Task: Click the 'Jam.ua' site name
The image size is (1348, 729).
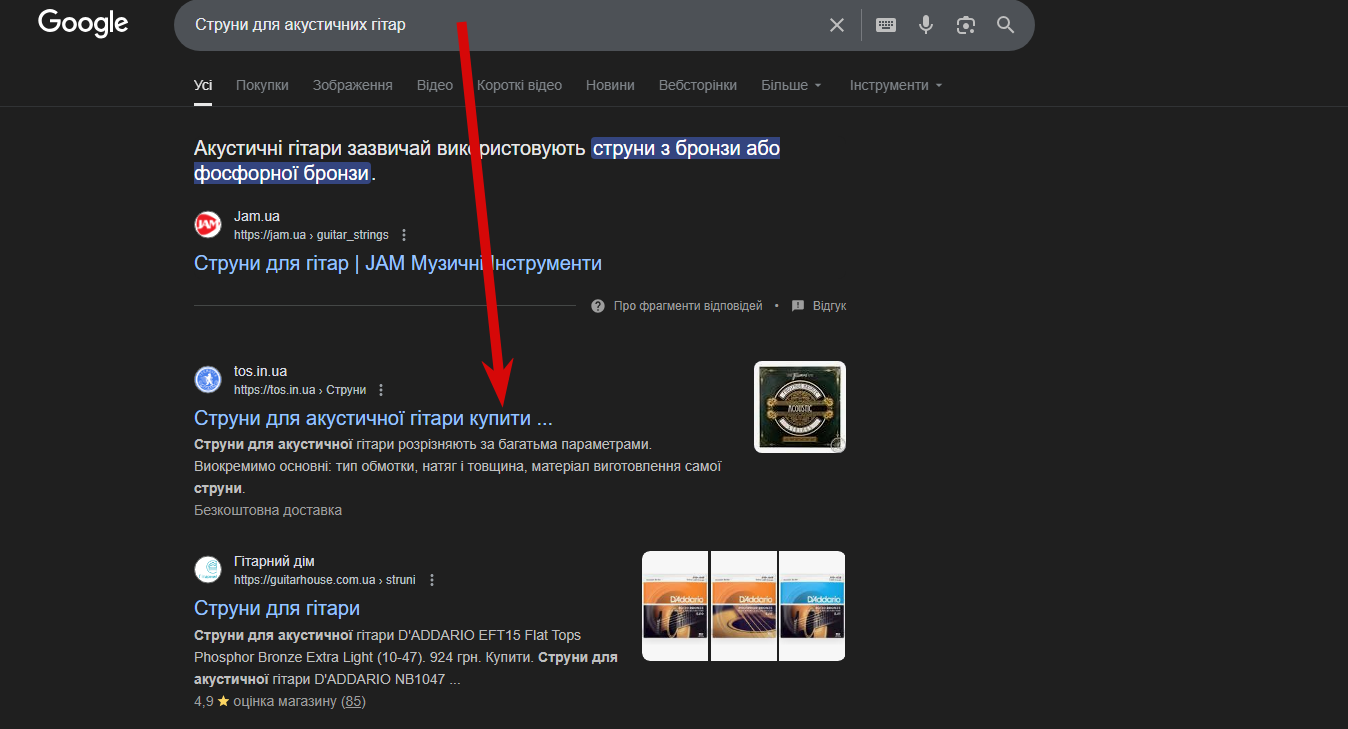Action: pyautogui.click(x=257, y=216)
